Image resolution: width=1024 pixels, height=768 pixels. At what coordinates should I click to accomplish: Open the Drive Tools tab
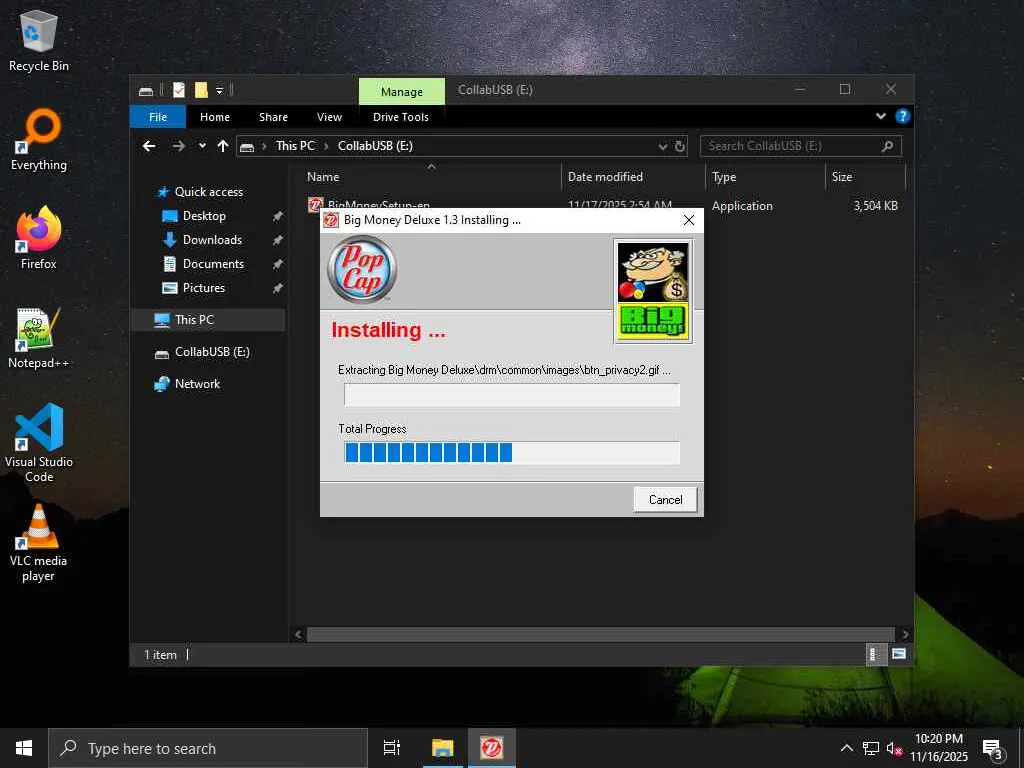[401, 117]
